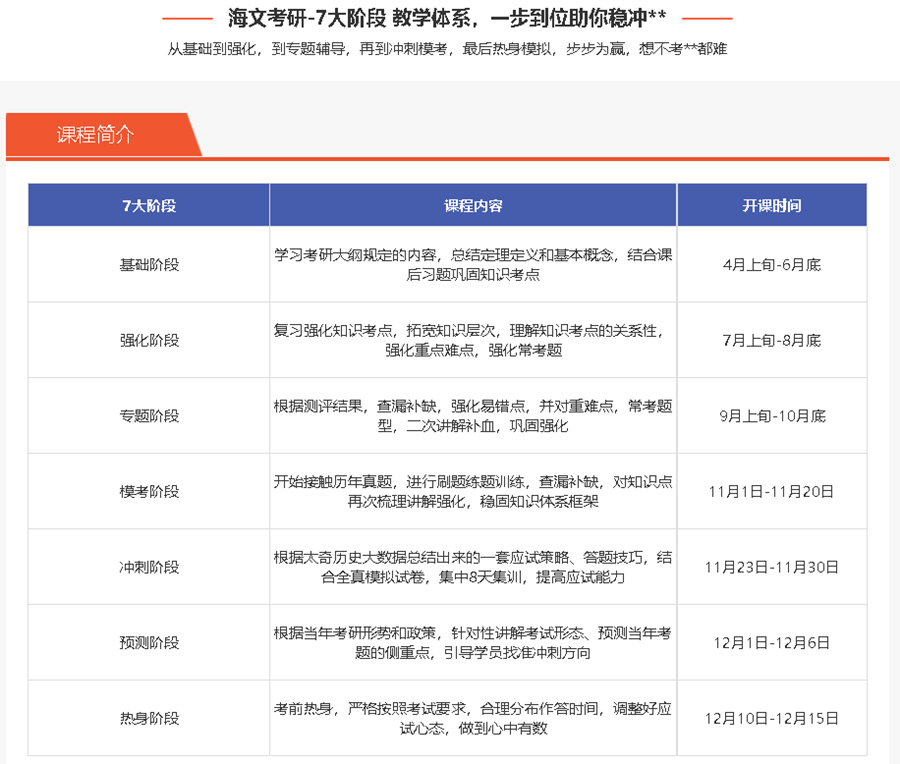
Task: Select the 冲刺阶段 row label
Action: point(147,566)
